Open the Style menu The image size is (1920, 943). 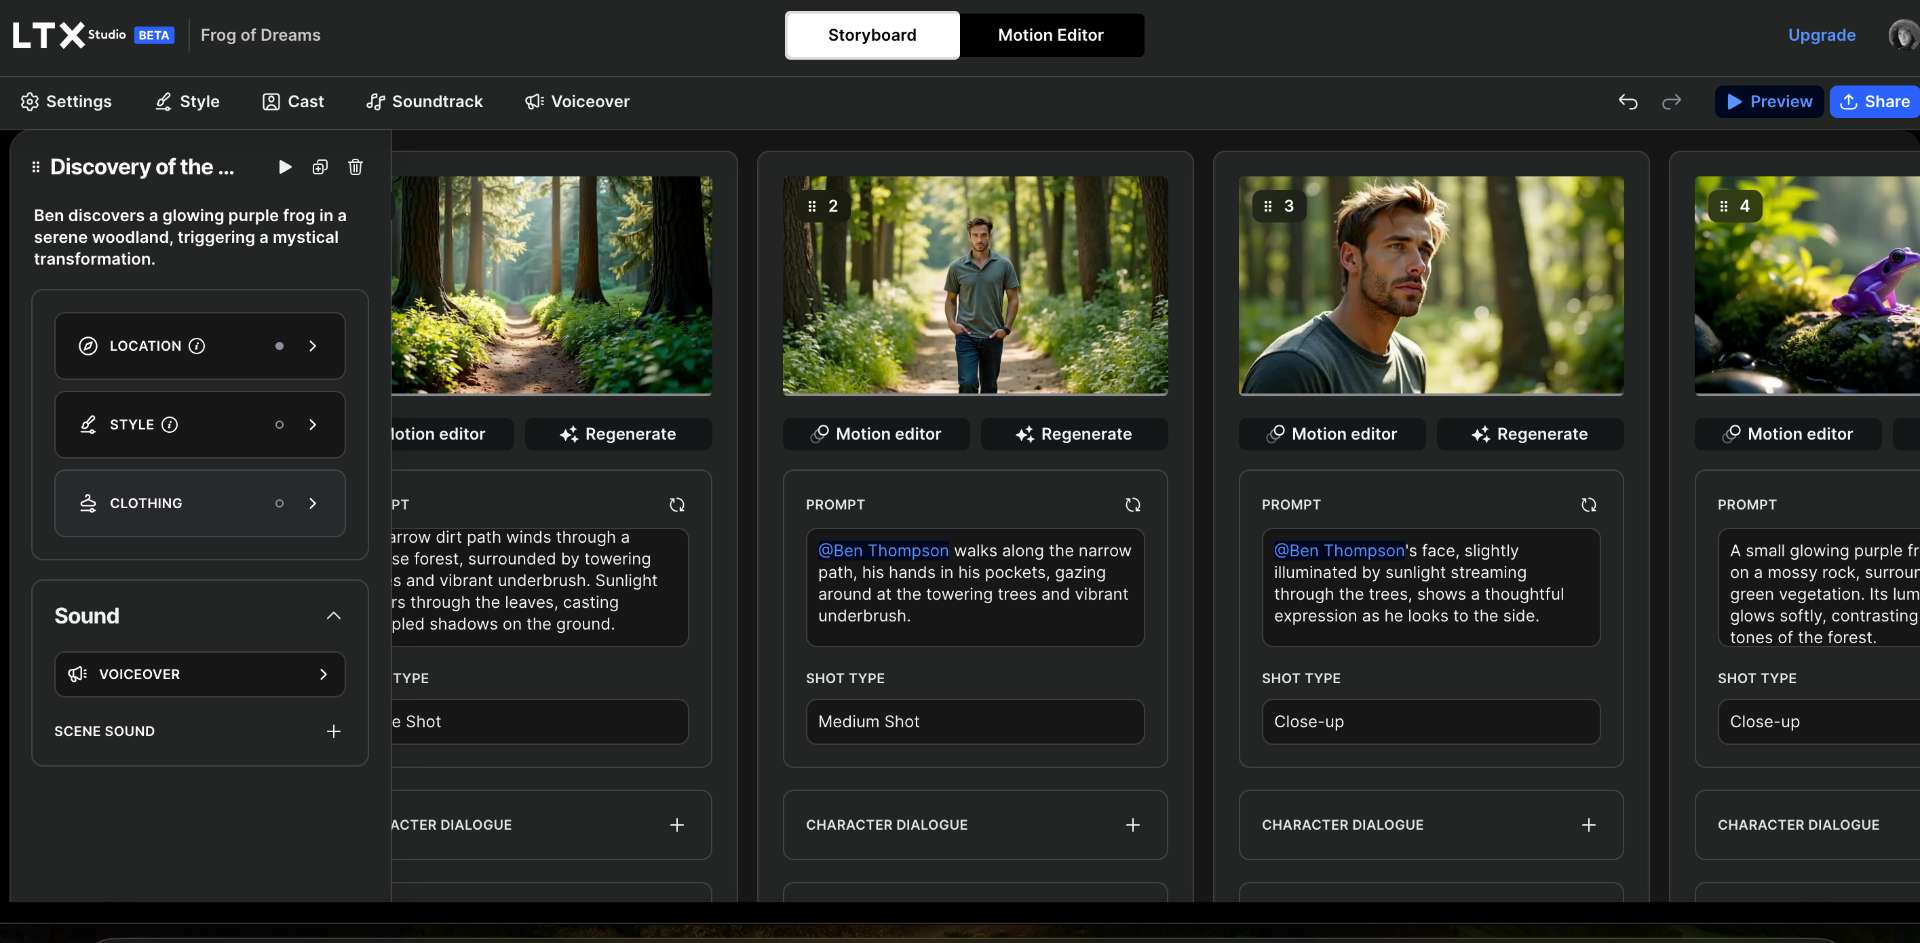[x=187, y=101]
